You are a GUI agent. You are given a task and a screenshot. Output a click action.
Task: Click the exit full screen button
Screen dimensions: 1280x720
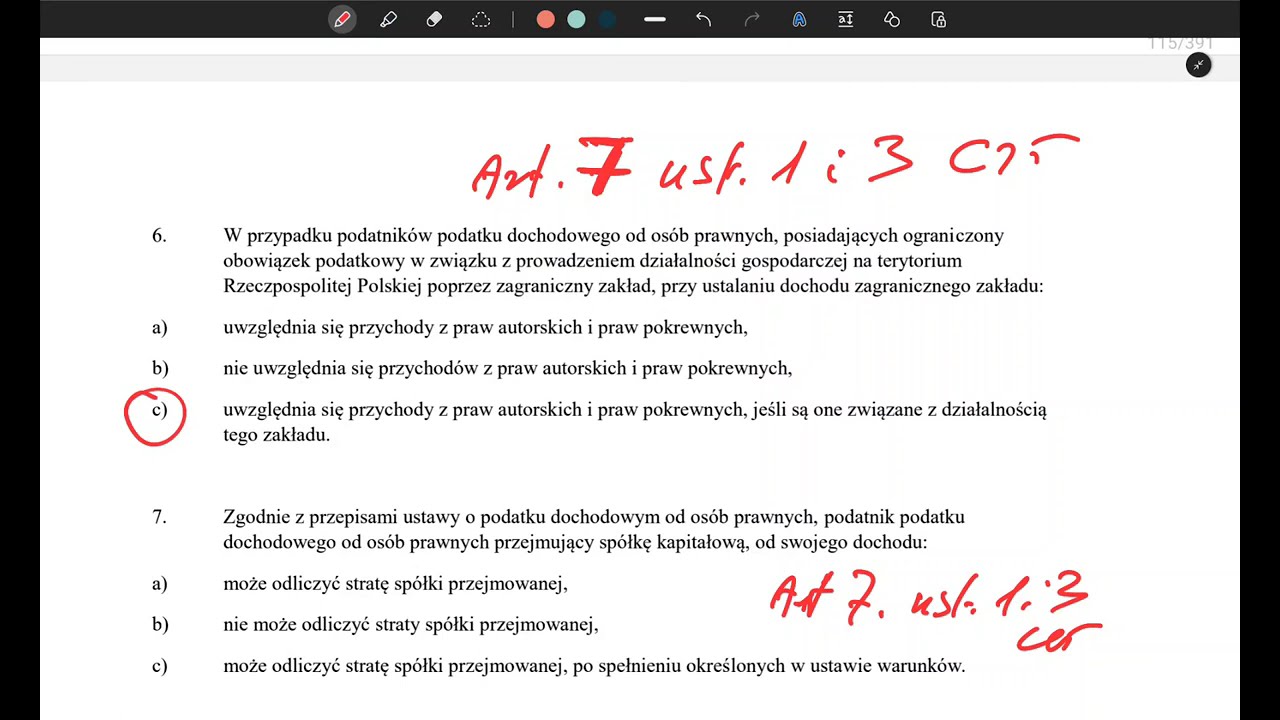pos(1198,65)
